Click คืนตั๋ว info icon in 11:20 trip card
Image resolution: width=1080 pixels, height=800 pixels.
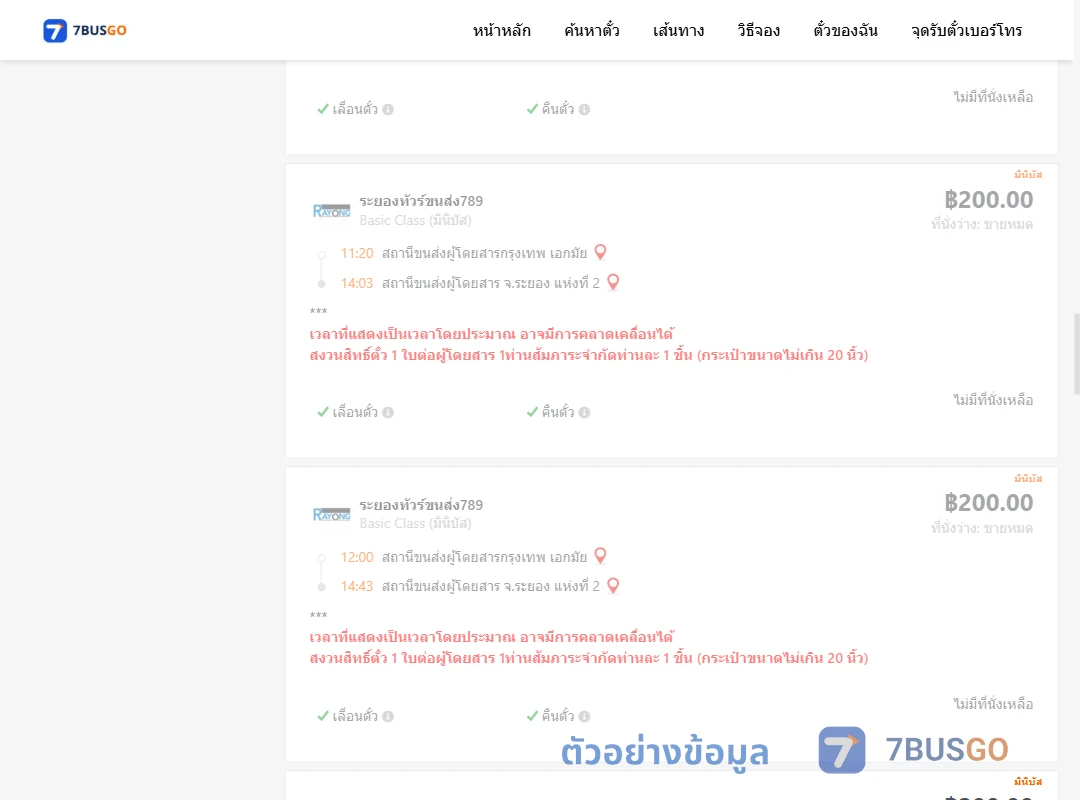click(584, 412)
